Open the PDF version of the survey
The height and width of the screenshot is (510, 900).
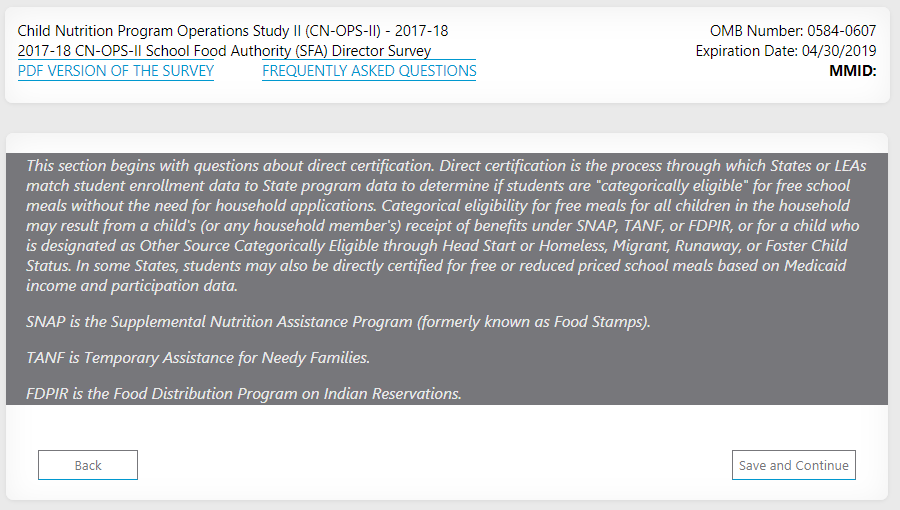[x=116, y=71]
